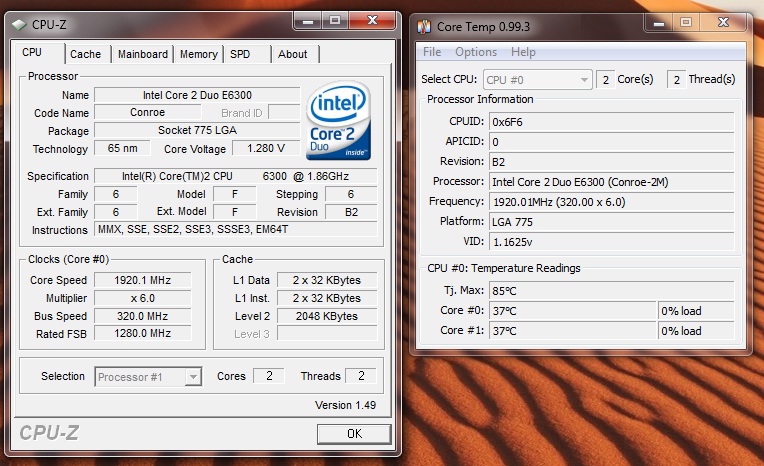Click the Version 1.49 text
The width and height of the screenshot is (764, 466).
coord(345,405)
